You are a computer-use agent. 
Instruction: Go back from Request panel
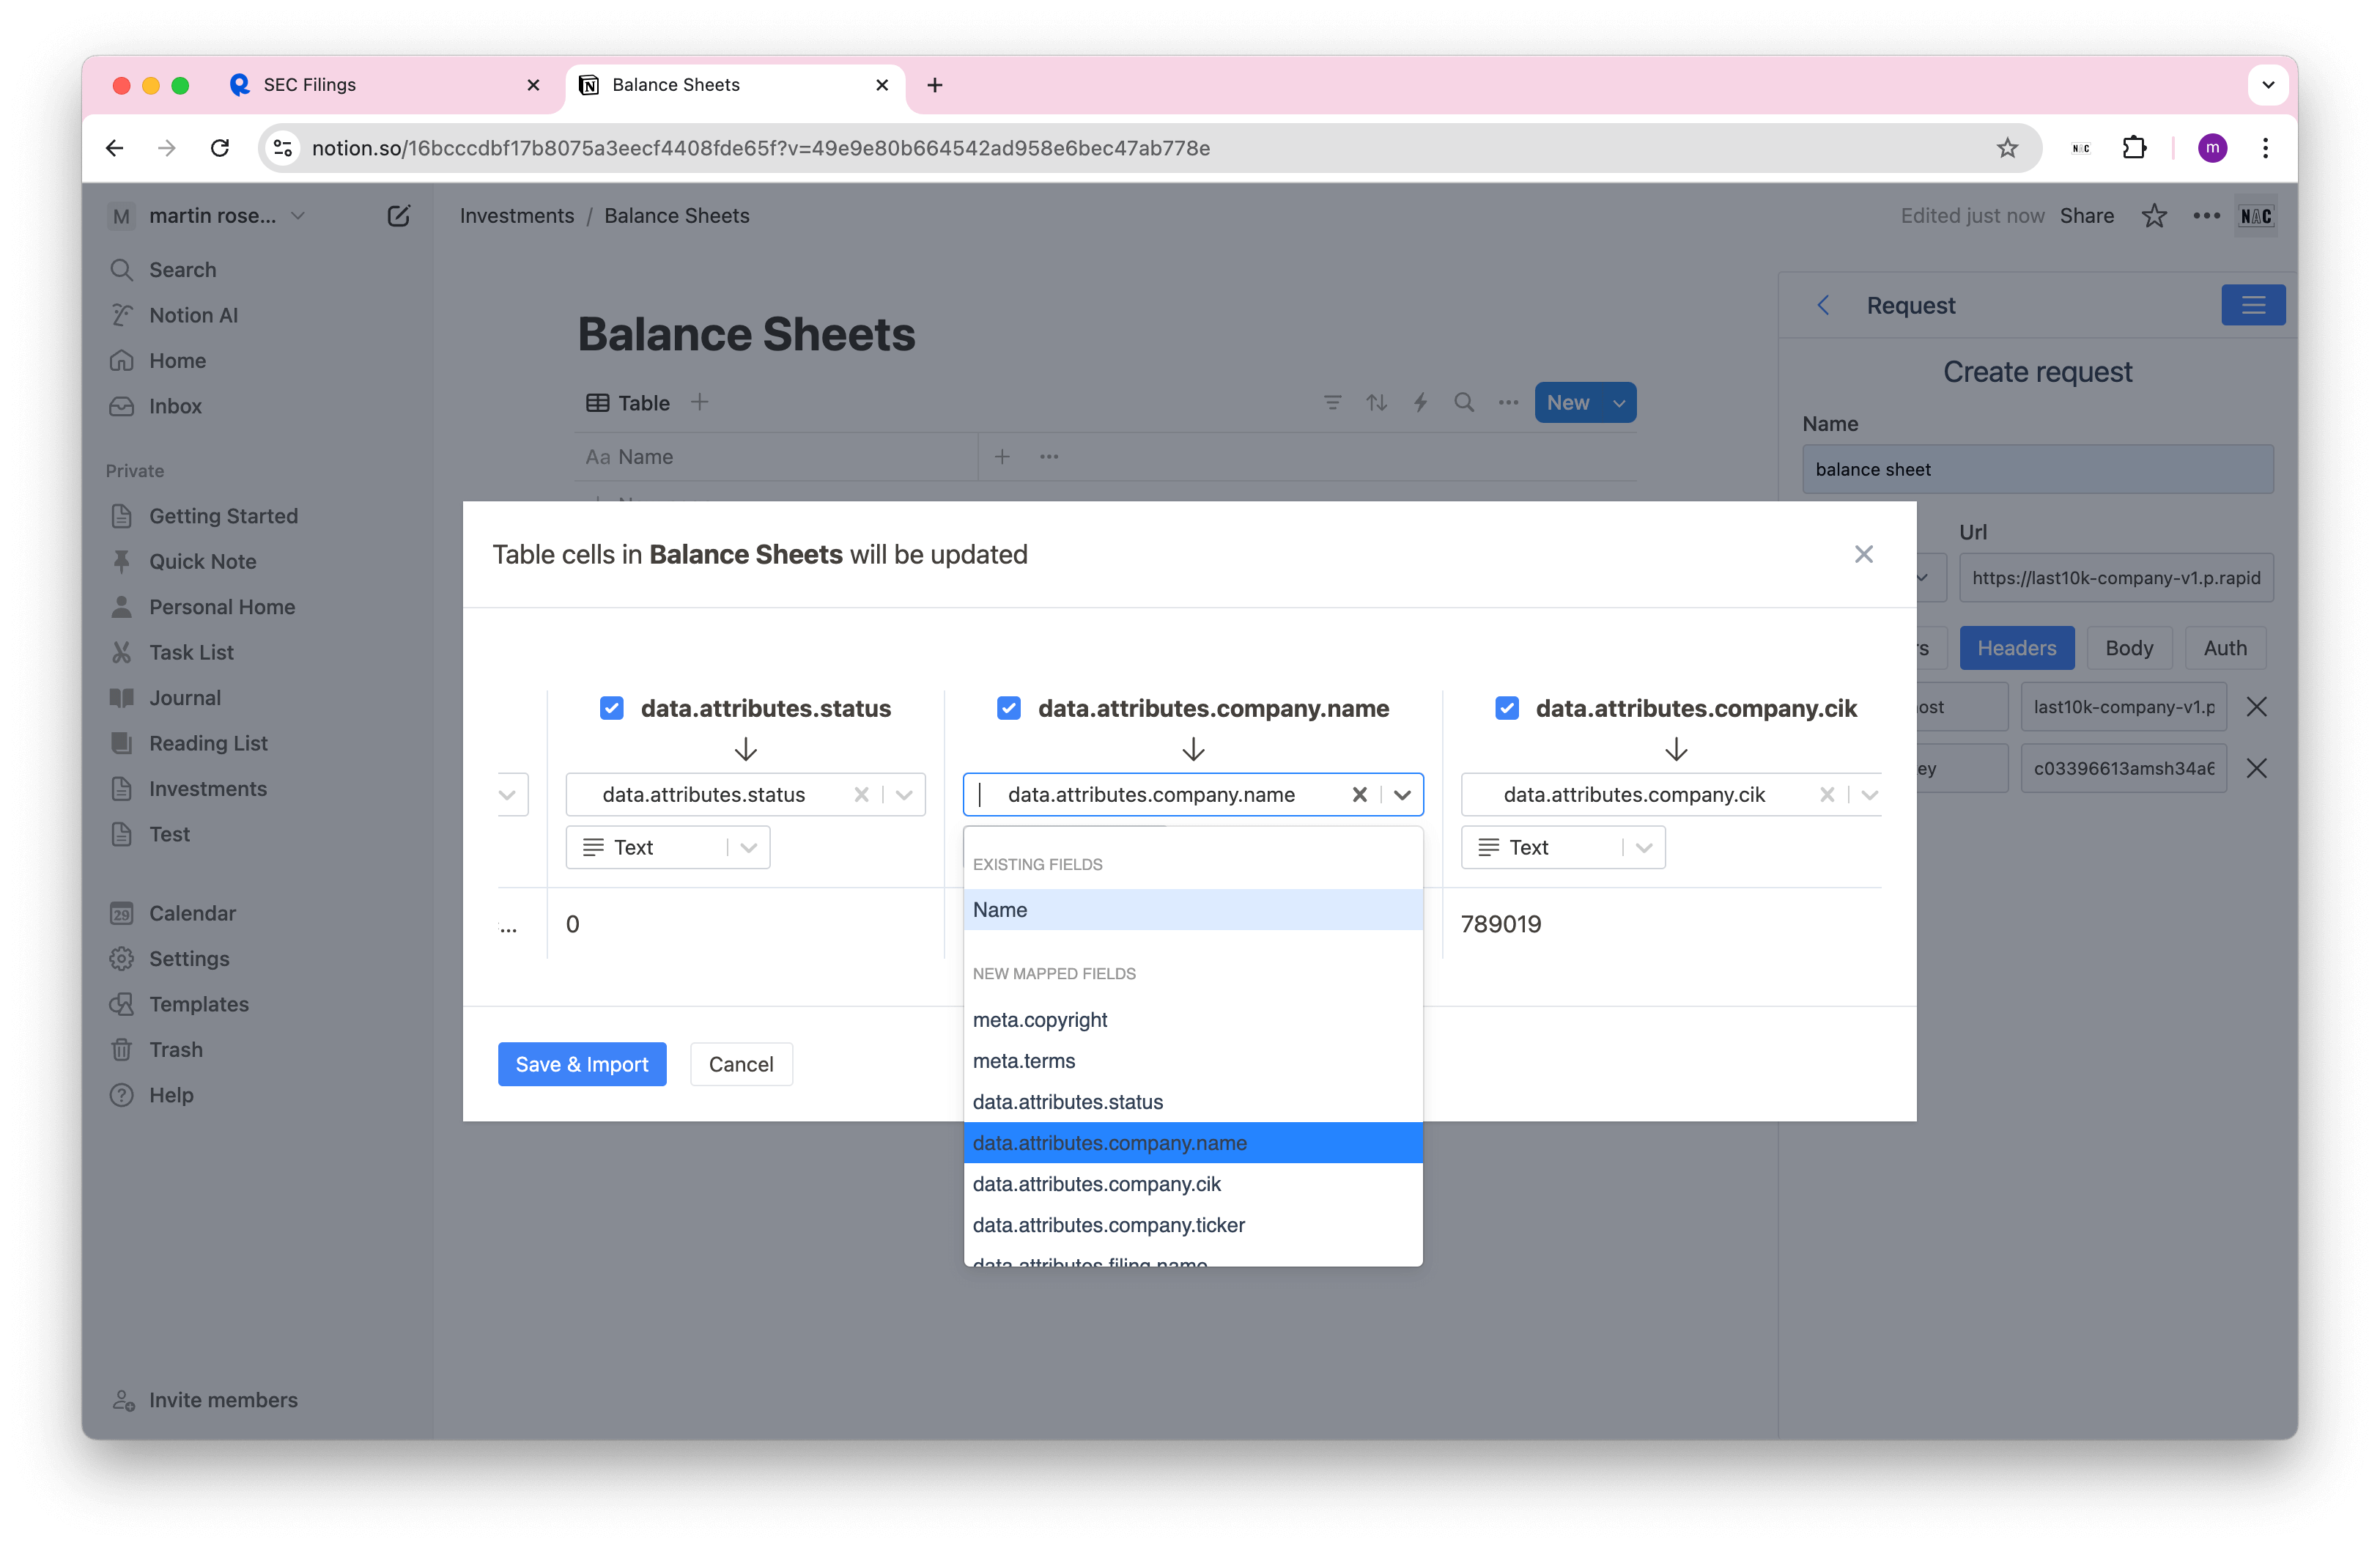(x=1824, y=305)
